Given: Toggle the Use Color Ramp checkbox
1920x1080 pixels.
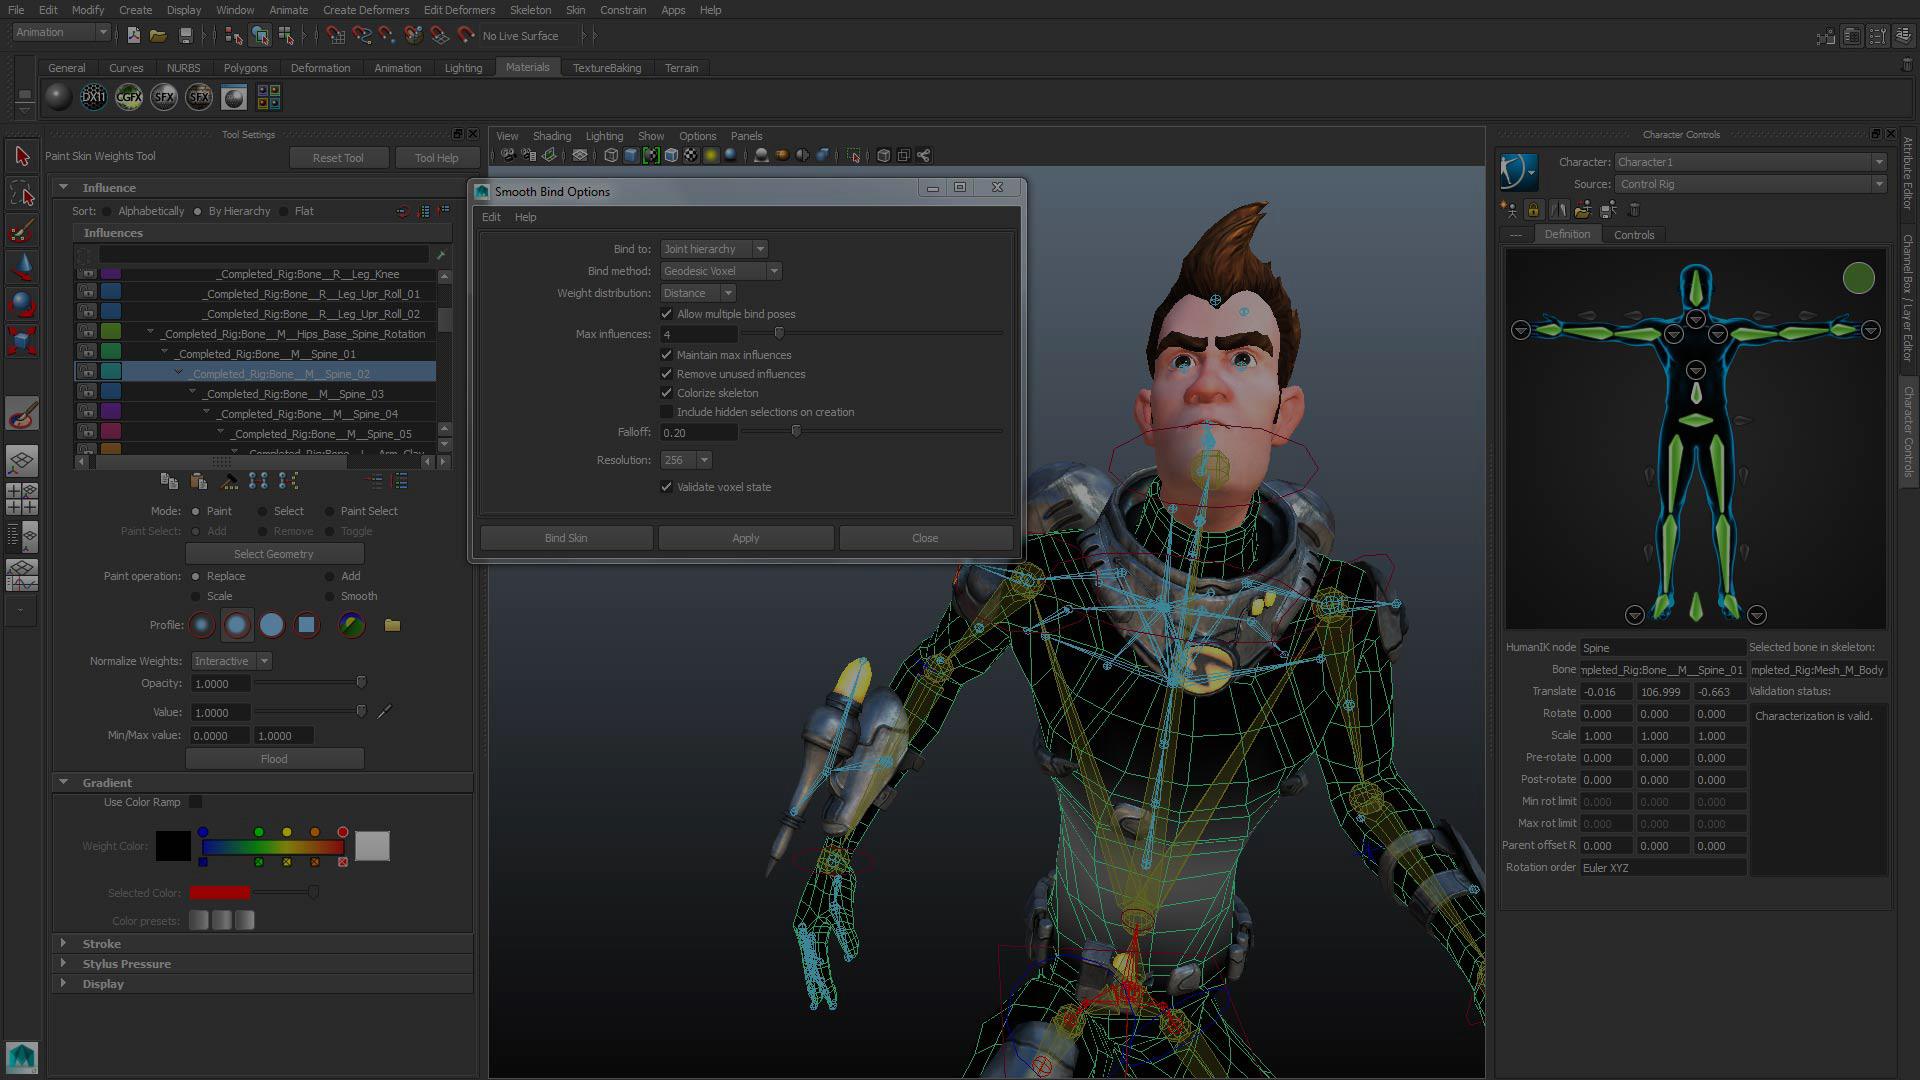Looking at the screenshot, I should pos(196,802).
